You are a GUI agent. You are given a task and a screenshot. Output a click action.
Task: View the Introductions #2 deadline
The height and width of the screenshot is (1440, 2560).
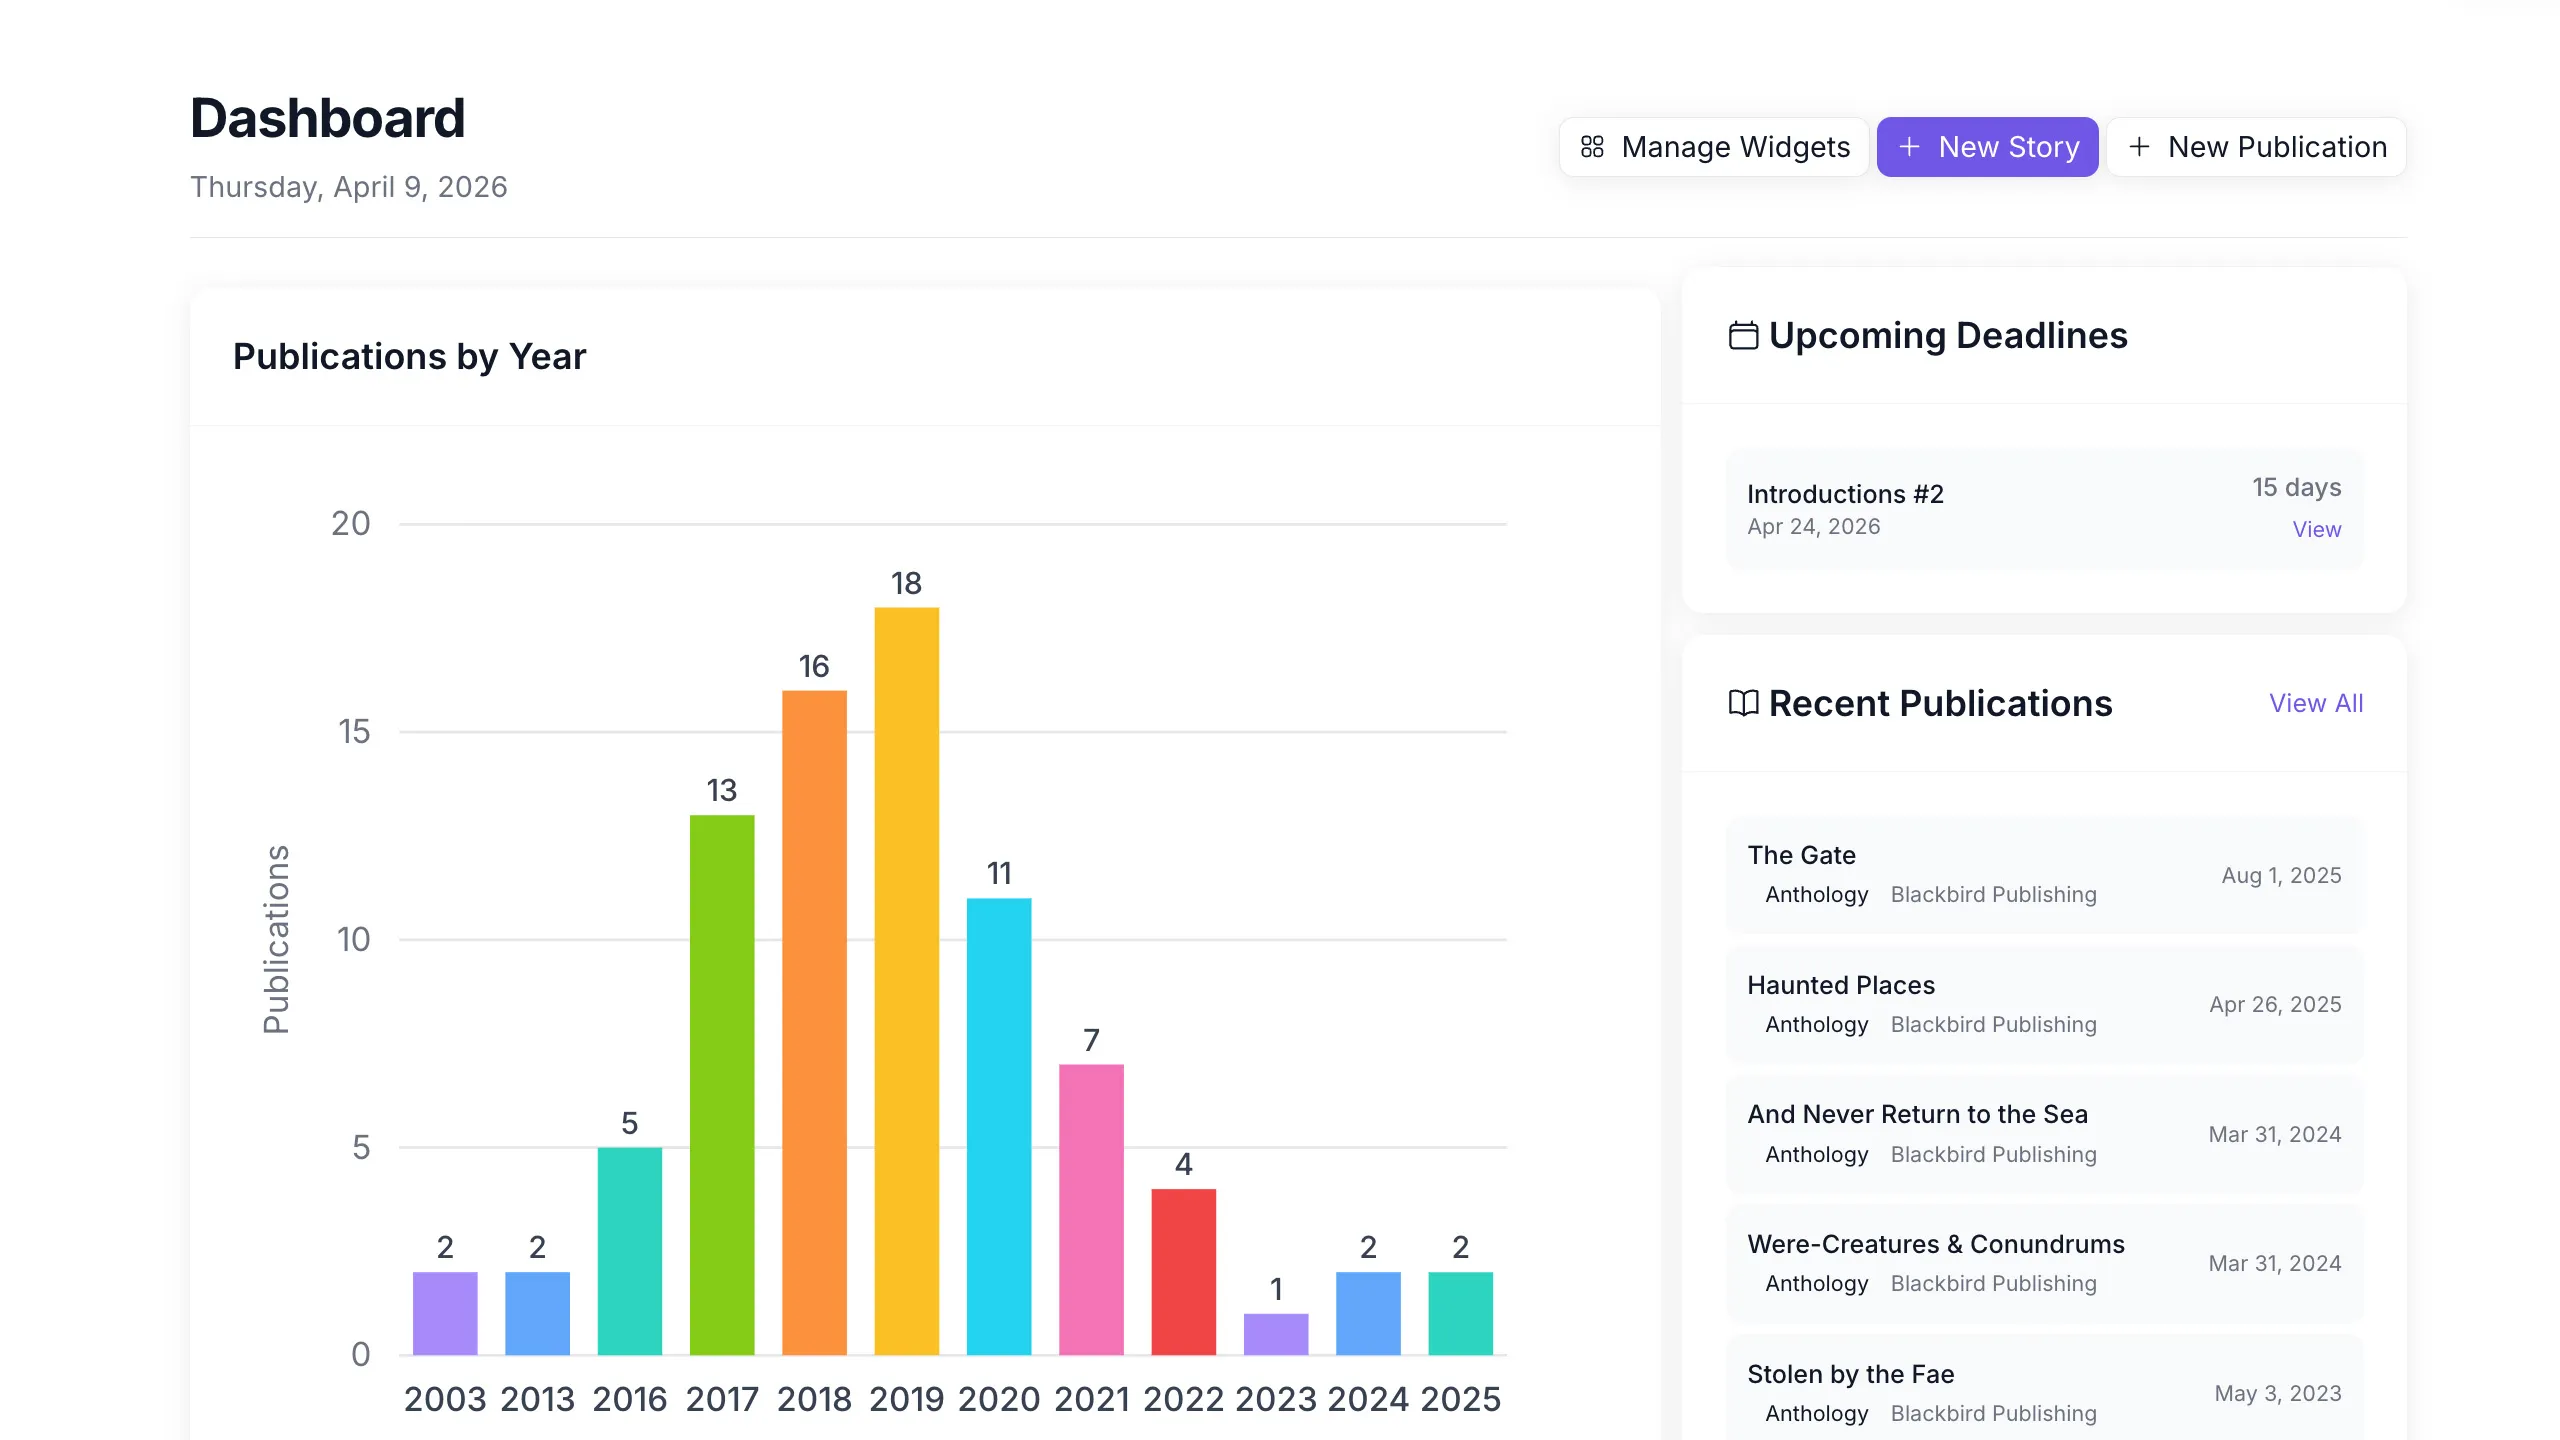(2316, 529)
